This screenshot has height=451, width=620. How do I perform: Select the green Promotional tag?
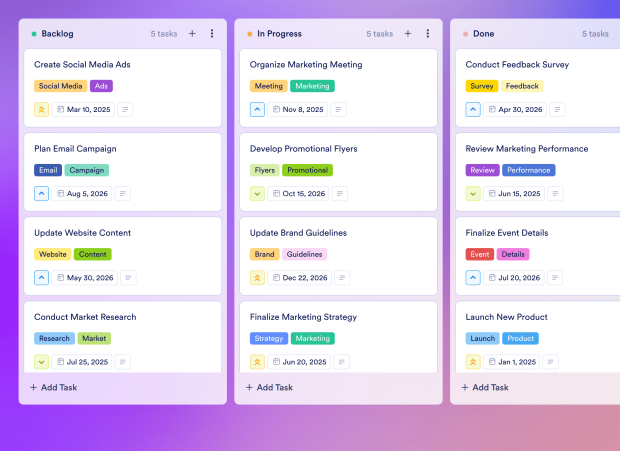[307, 170]
